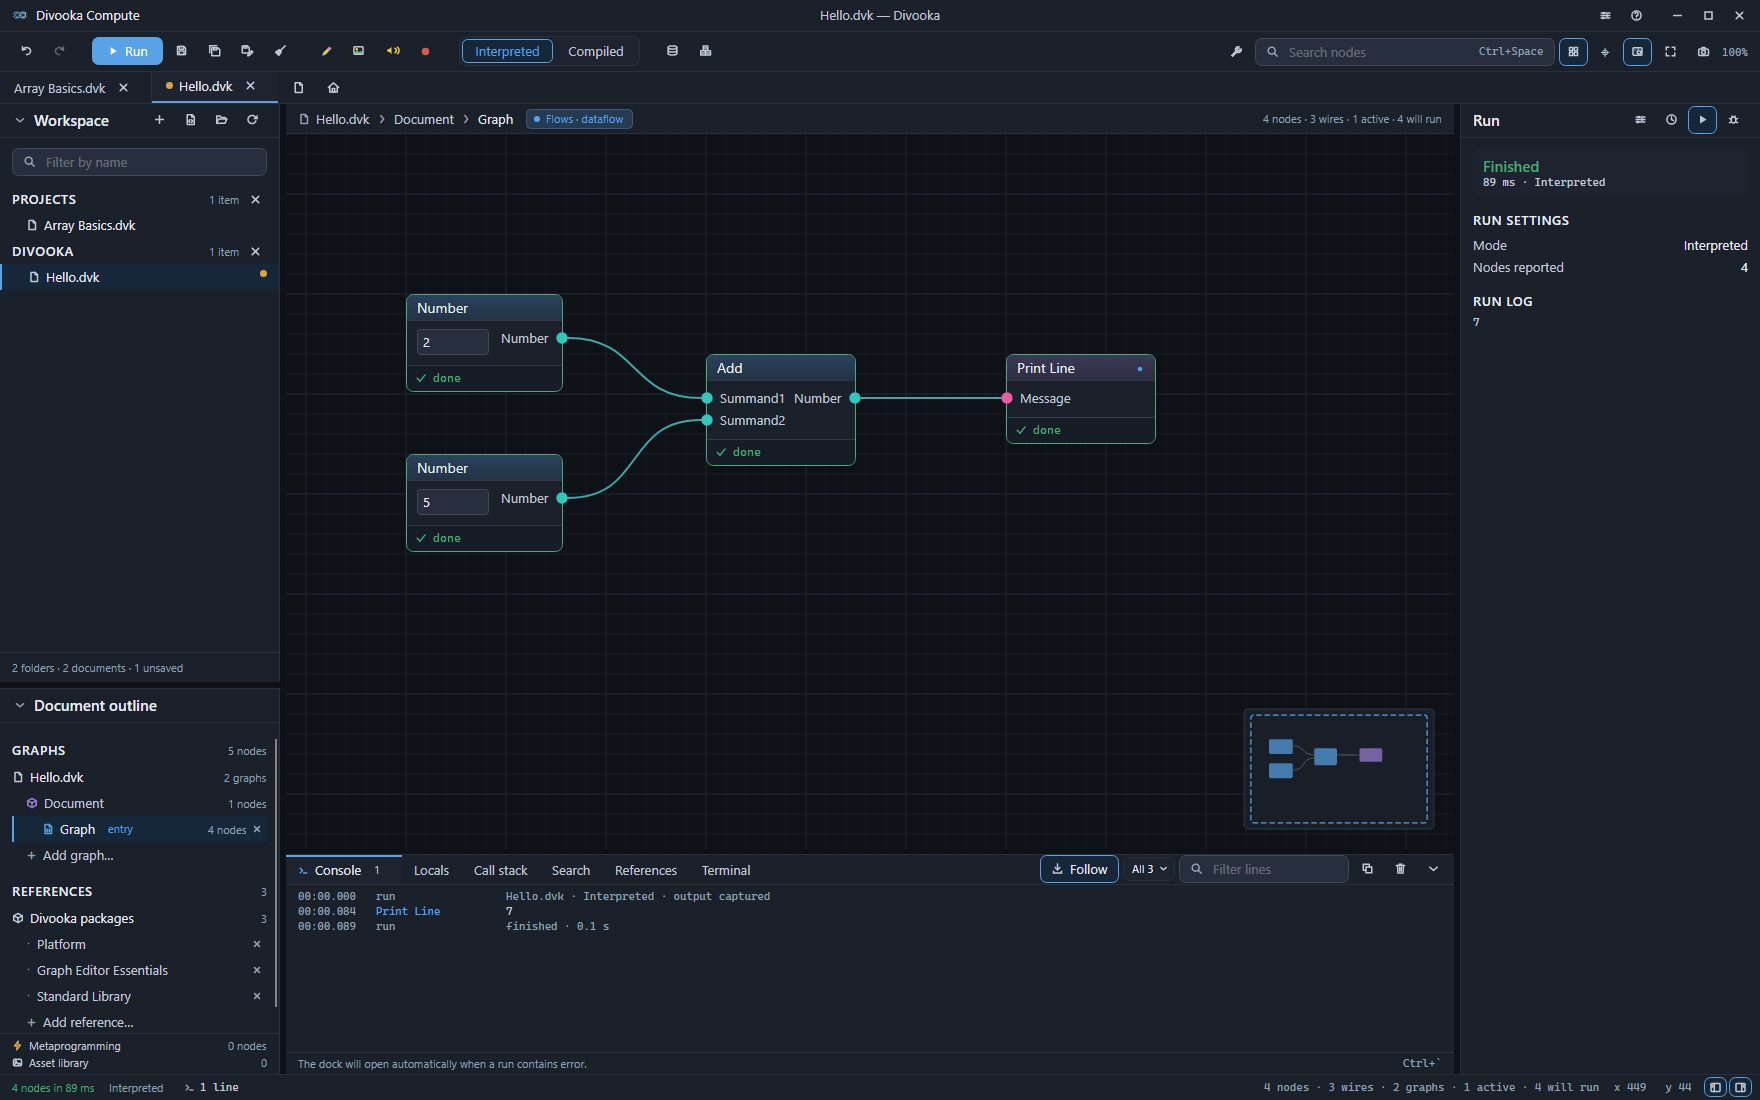Image resolution: width=1760 pixels, height=1100 pixels.
Task: Click the orange sound icon in toolbar
Action: (393, 51)
